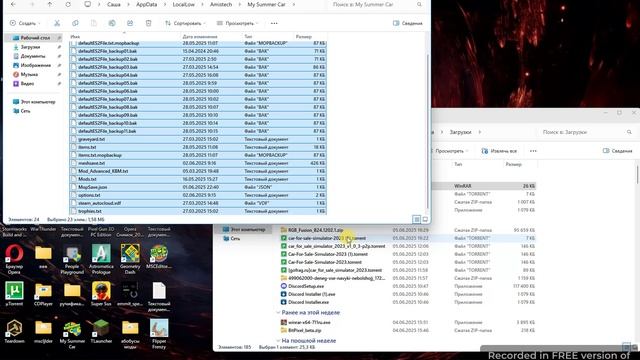This screenshot has height=360, width=640.
Task: Click the Cut scissors icon
Action: (57, 23)
